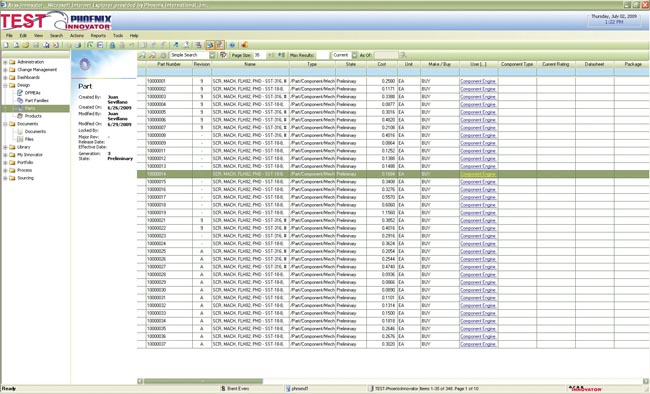Click the Part Number filter cell in blue row

(x=169, y=72)
